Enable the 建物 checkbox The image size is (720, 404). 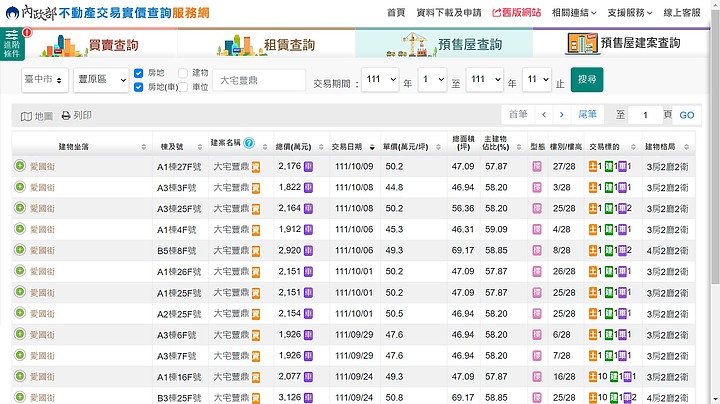[x=183, y=73]
